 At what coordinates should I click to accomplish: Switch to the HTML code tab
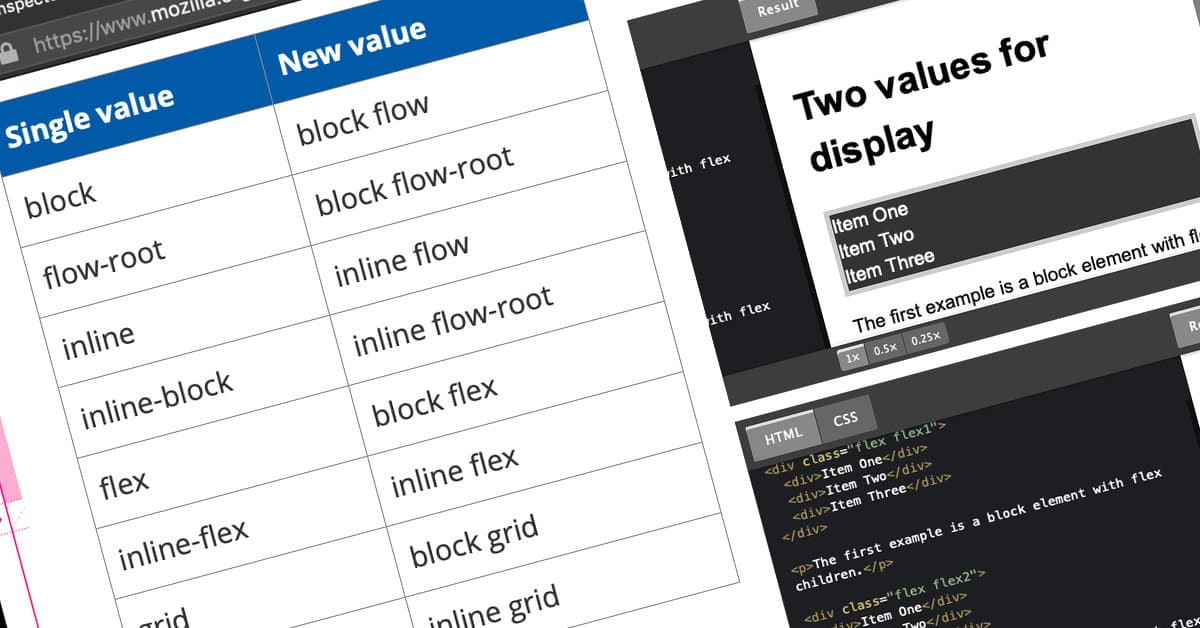point(783,438)
